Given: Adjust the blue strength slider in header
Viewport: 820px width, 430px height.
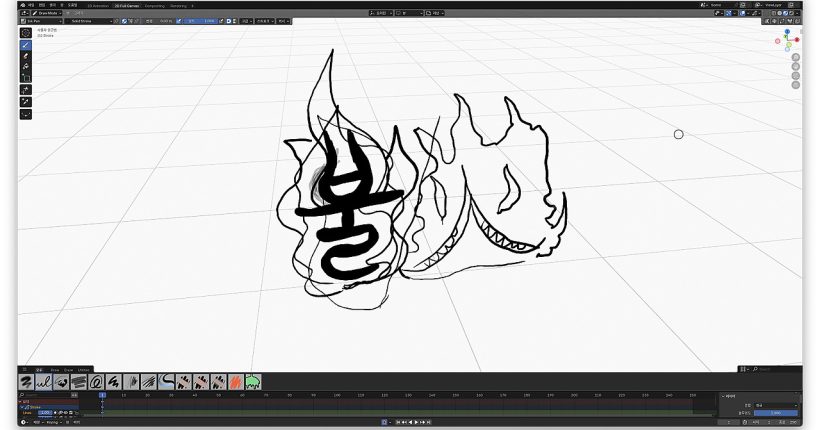Looking at the screenshot, I should coord(202,20).
